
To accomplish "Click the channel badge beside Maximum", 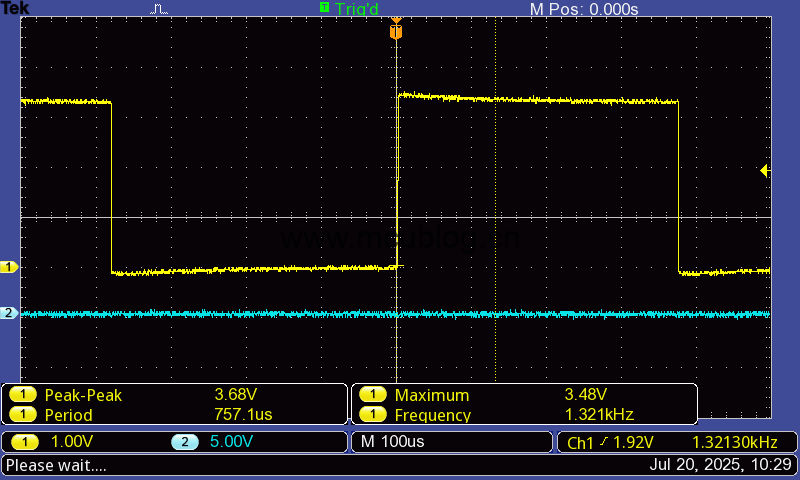I will [x=373, y=395].
